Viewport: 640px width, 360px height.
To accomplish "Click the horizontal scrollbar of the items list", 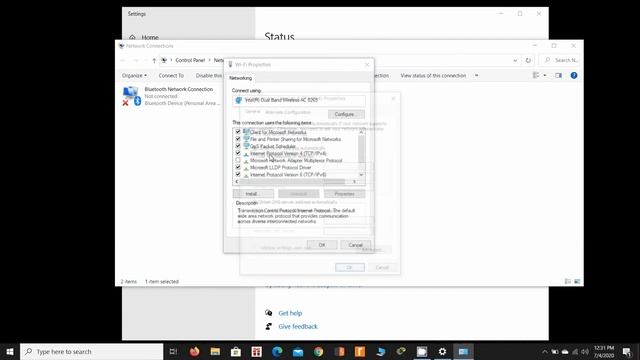I will pos(293,182).
